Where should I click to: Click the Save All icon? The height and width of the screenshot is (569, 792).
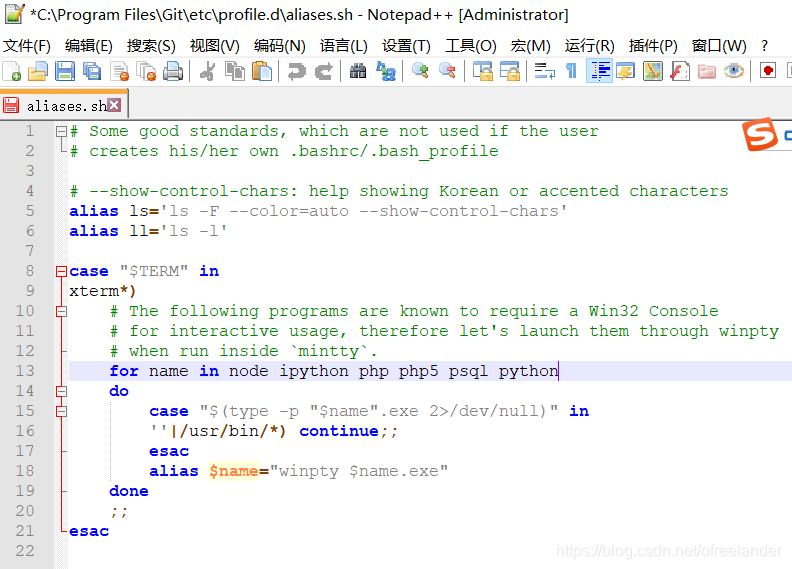pos(92,71)
